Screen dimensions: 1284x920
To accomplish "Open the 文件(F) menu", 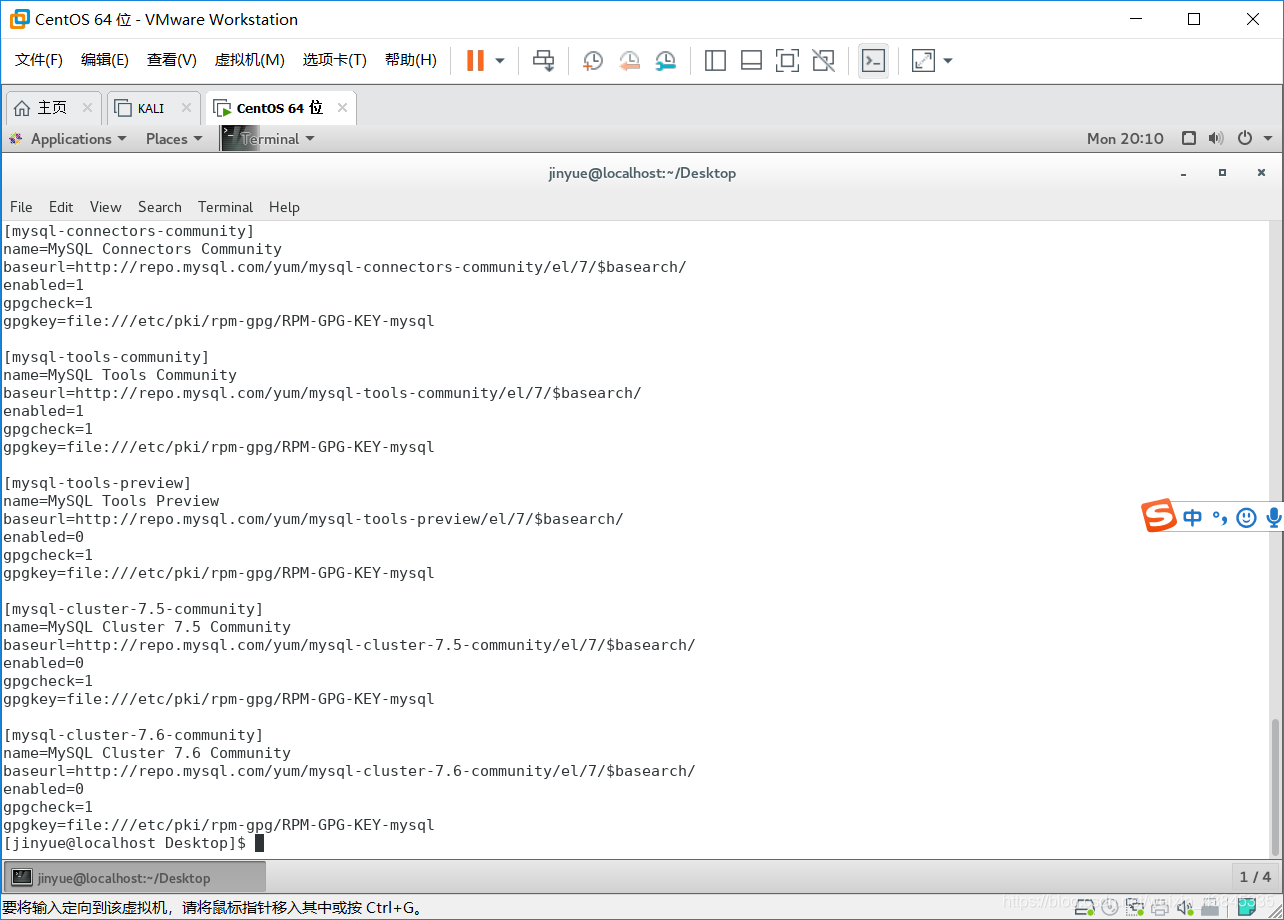I will pos(39,60).
